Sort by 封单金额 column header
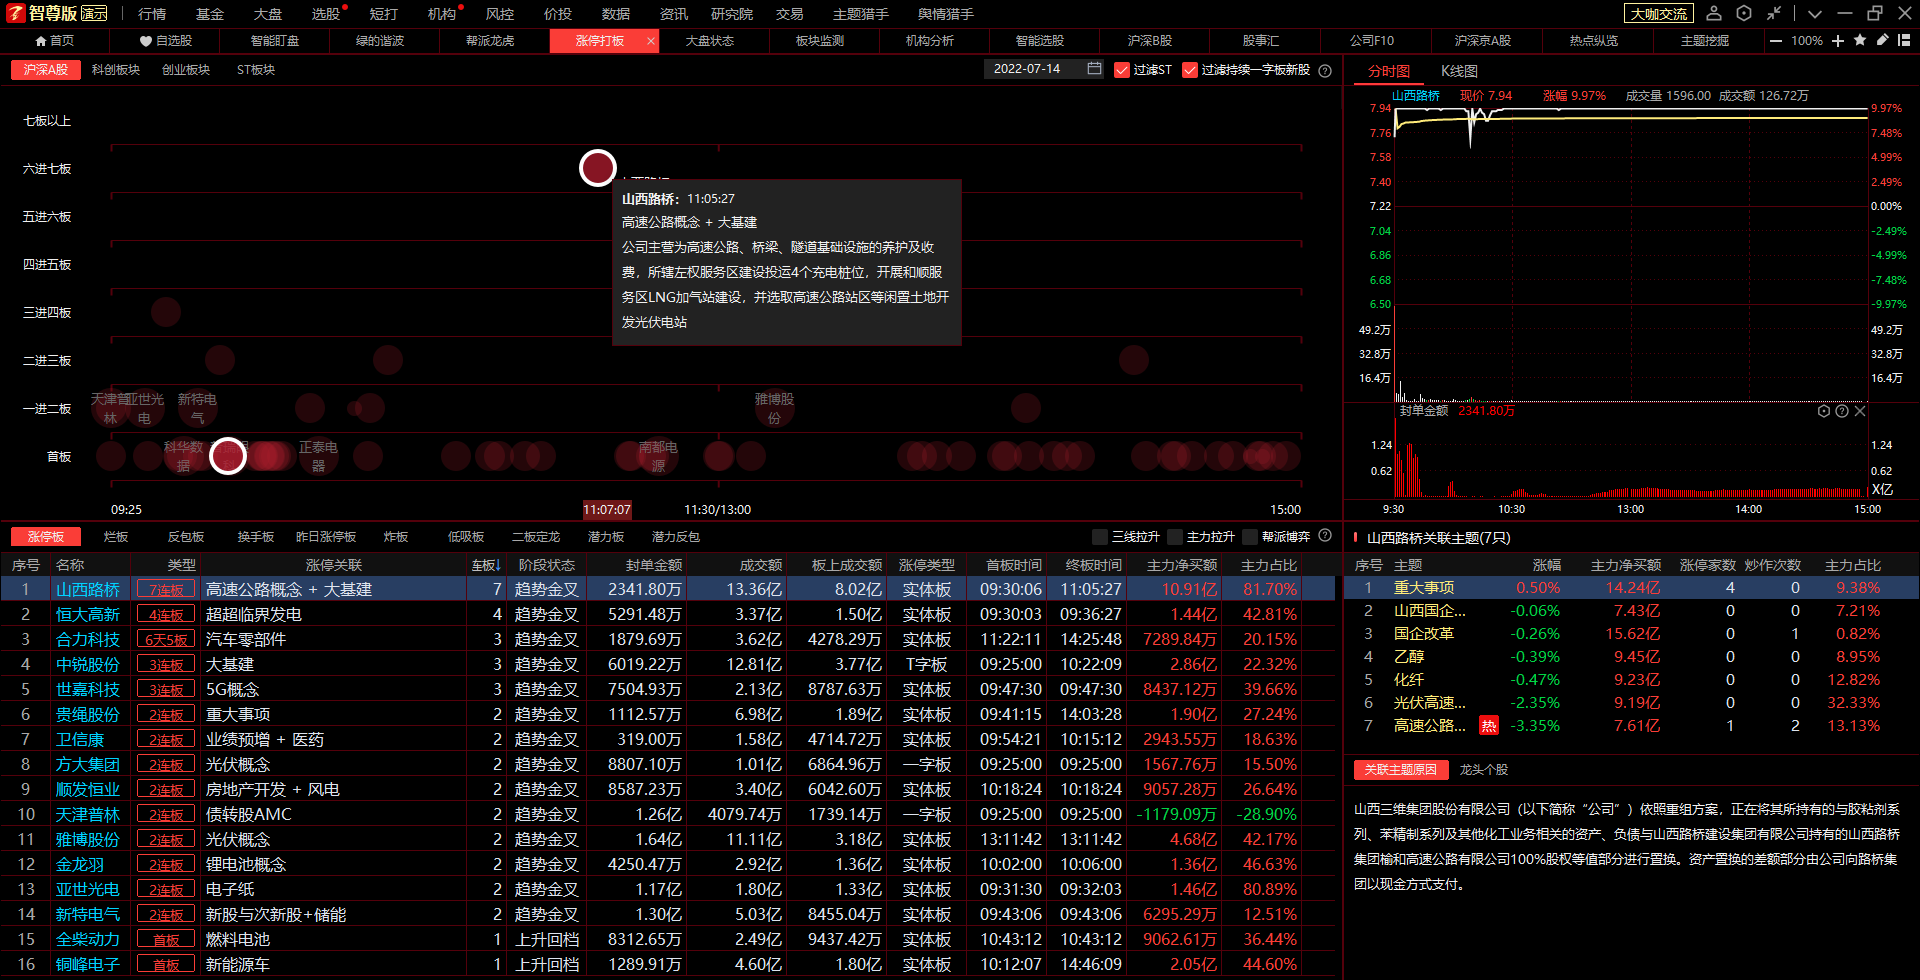The width and height of the screenshot is (1920, 980). click(x=654, y=565)
